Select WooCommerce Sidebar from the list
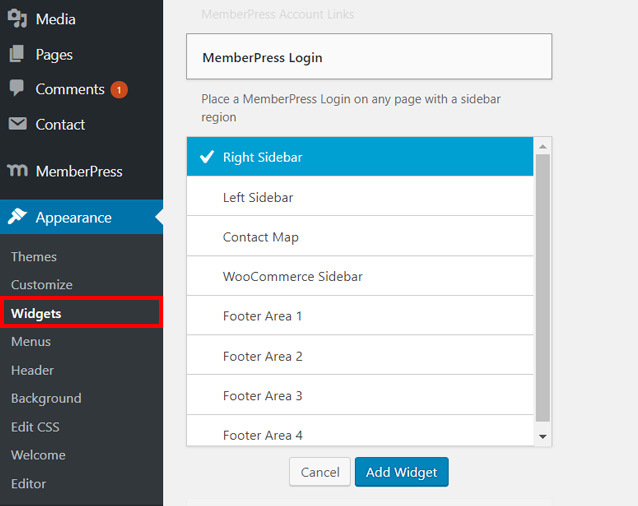This screenshot has width=638, height=506. pos(360,276)
